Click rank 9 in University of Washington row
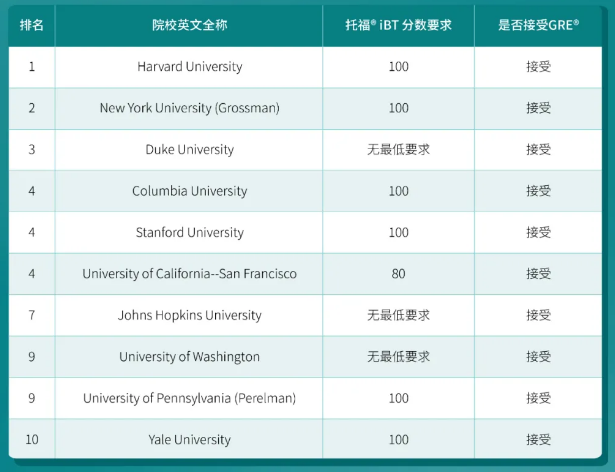Viewport: 615px width, 472px height. [32, 357]
